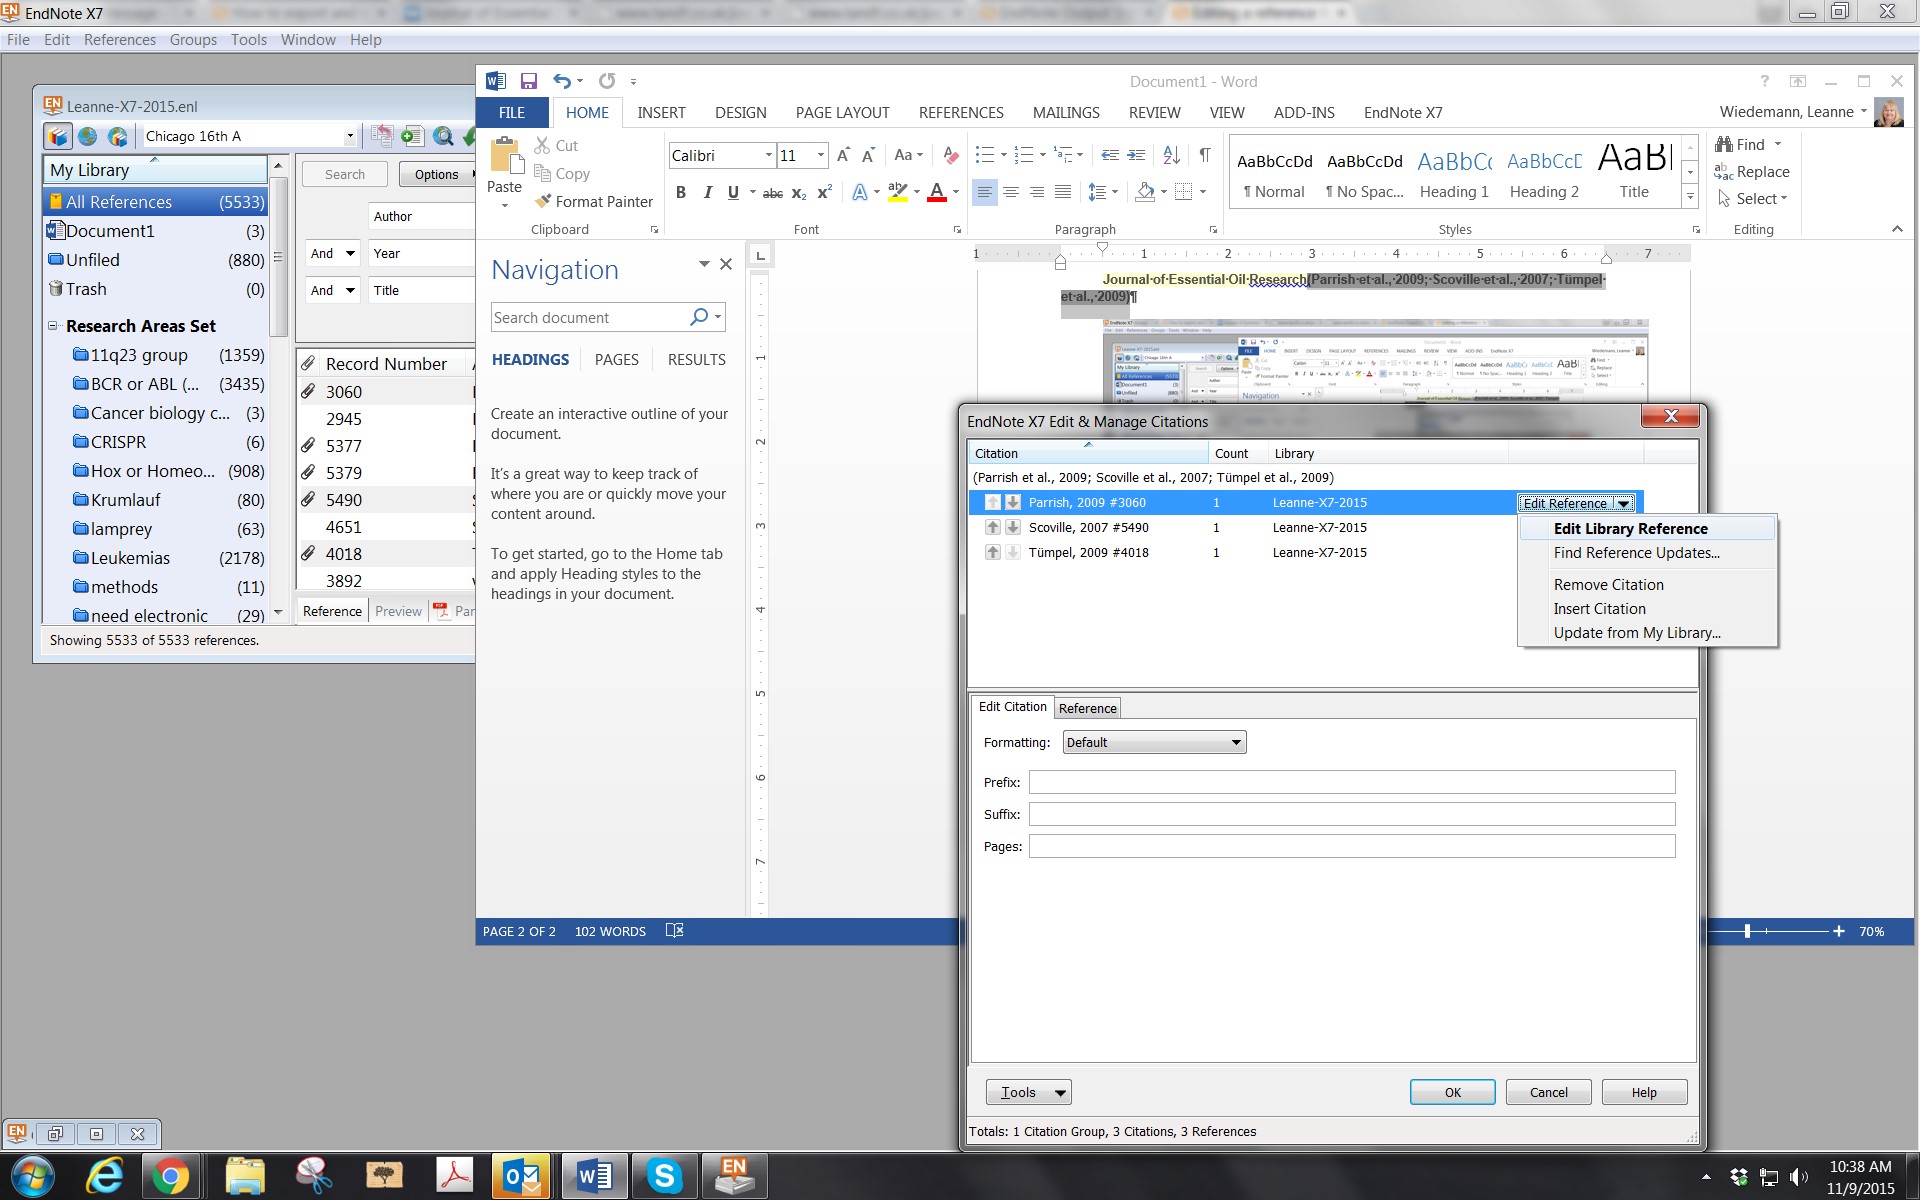Open the Tools menu in the citations dialog
Image resolution: width=1920 pixels, height=1200 pixels.
(x=1028, y=1092)
